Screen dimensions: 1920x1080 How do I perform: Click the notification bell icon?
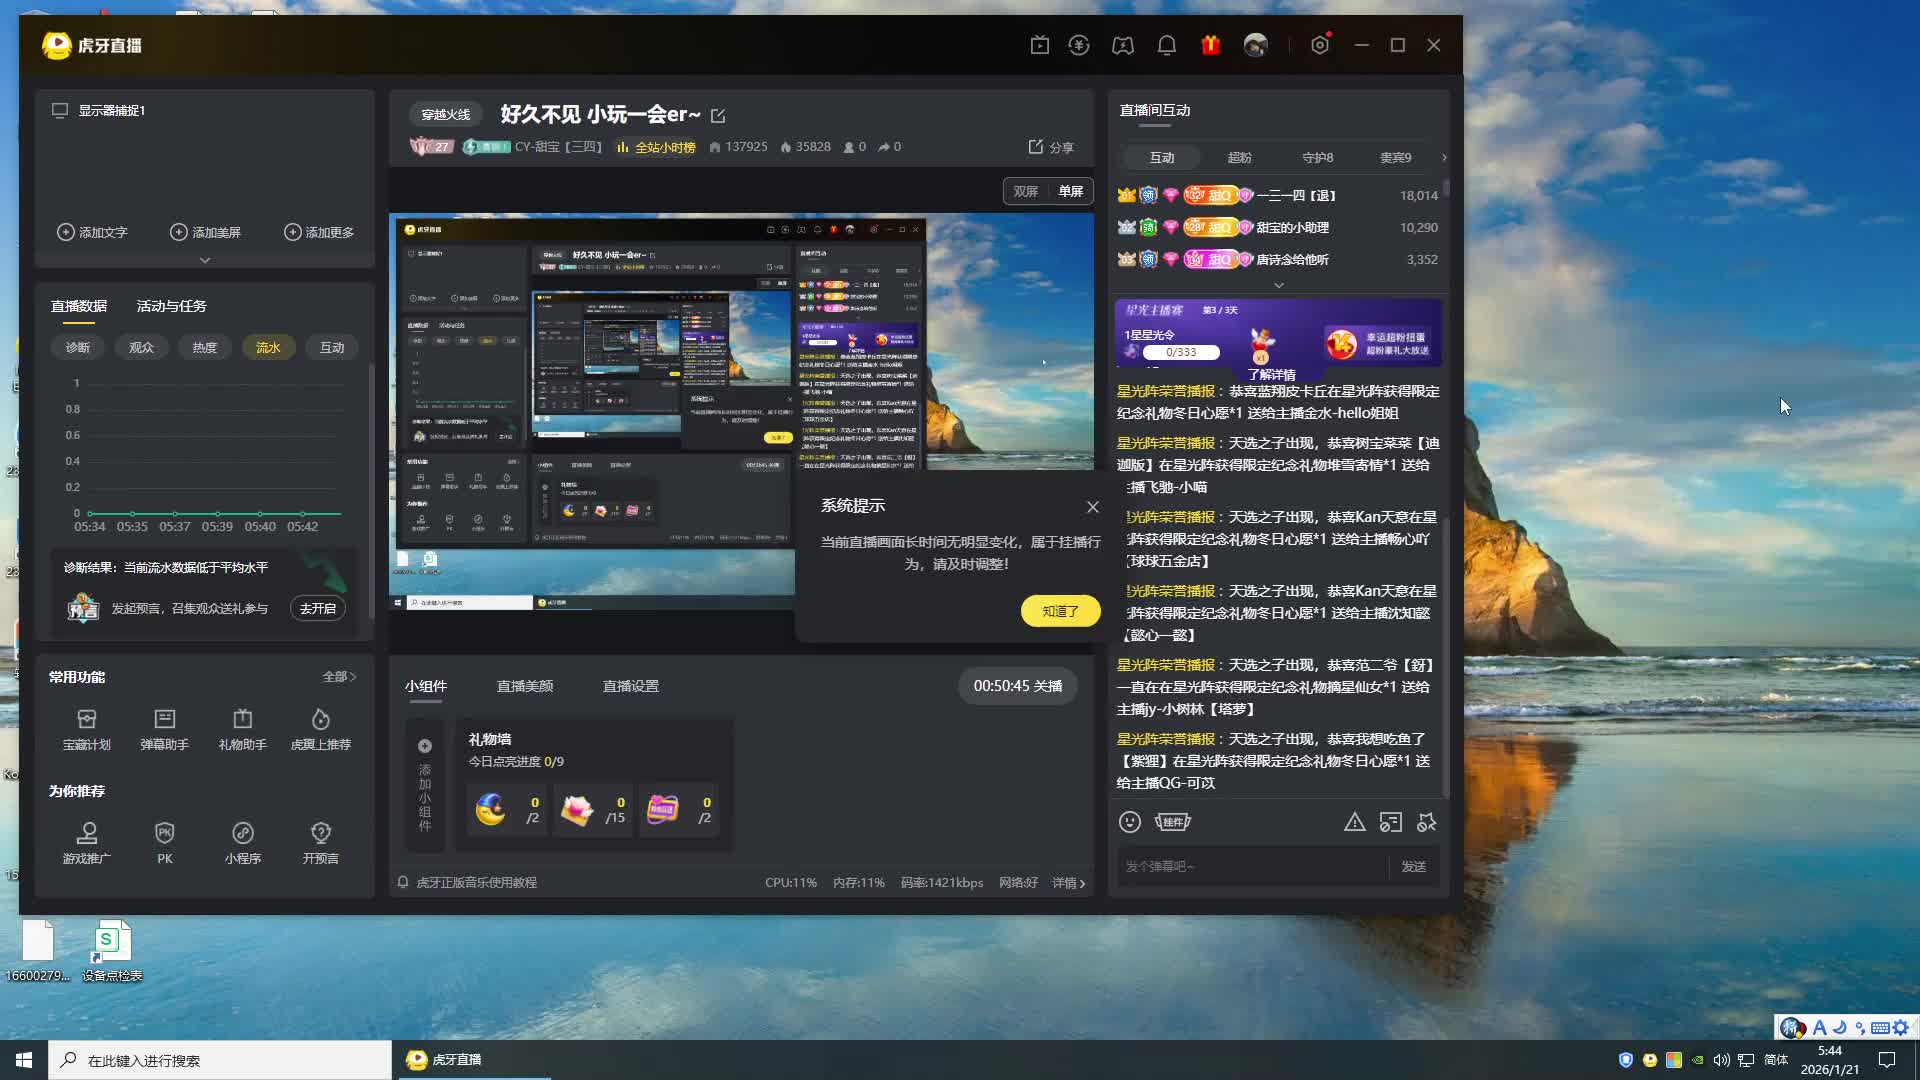click(1166, 45)
